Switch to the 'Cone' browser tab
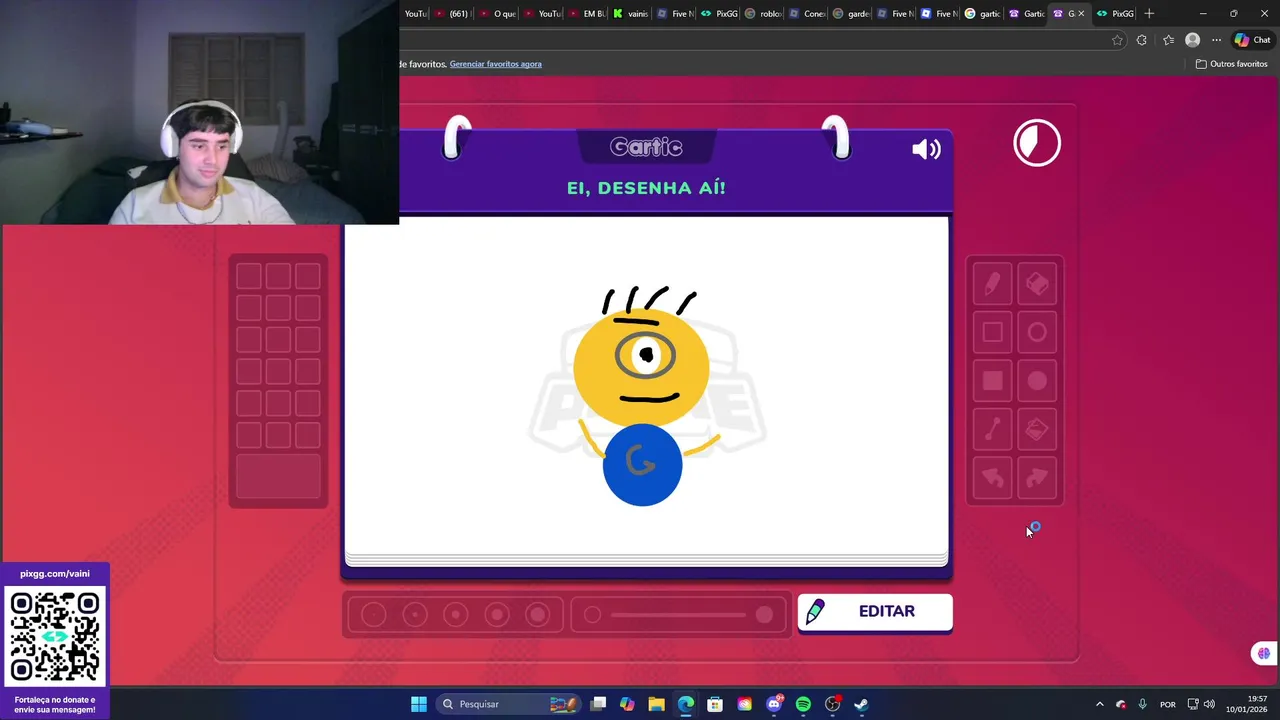The image size is (1280, 720). (x=807, y=14)
